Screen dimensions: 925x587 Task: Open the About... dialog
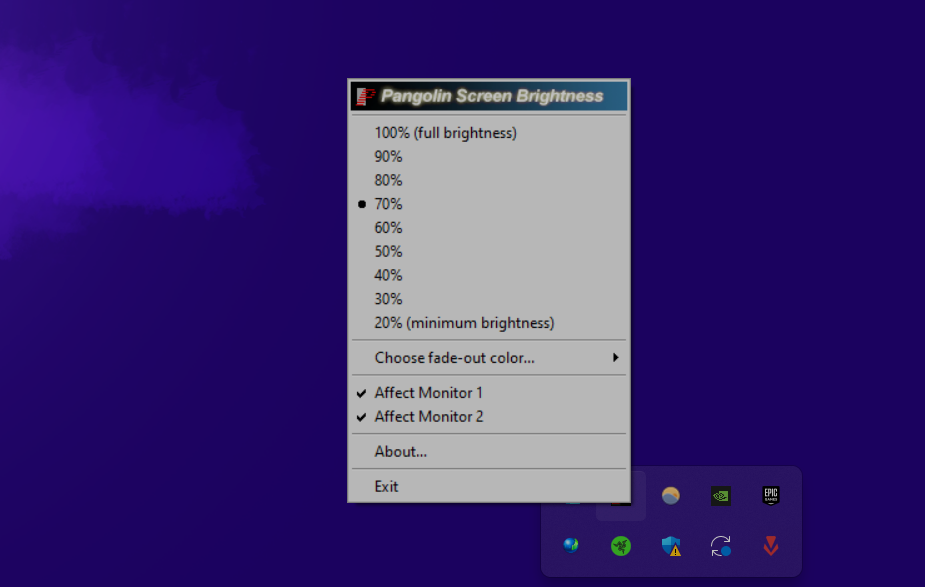pyautogui.click(x=401, y=452)
